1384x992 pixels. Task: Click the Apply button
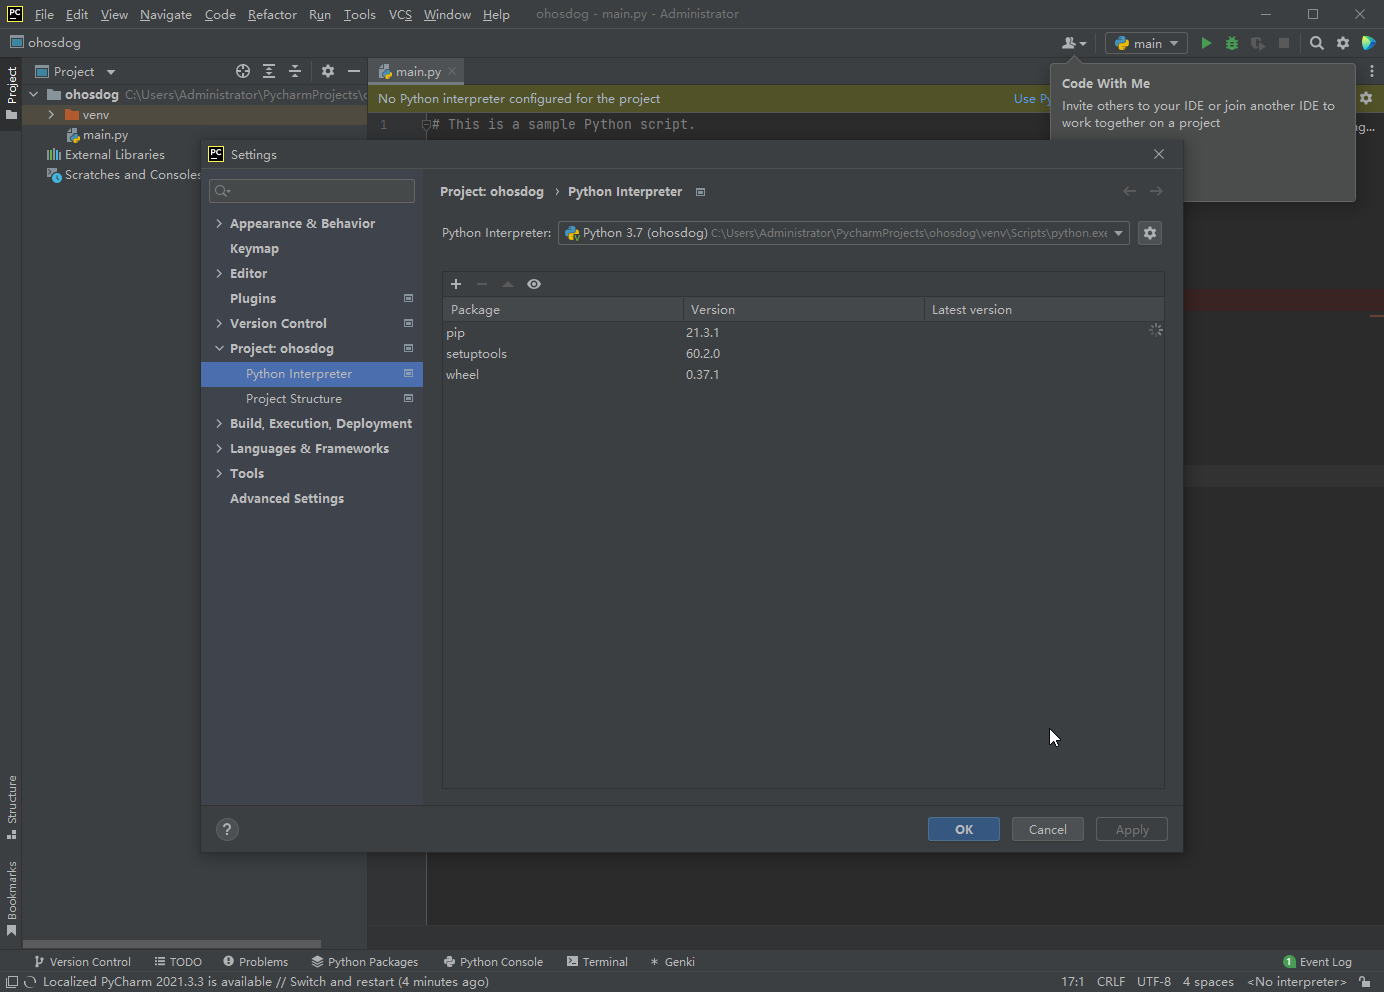pyautogui.click(x=1132, y=829)
